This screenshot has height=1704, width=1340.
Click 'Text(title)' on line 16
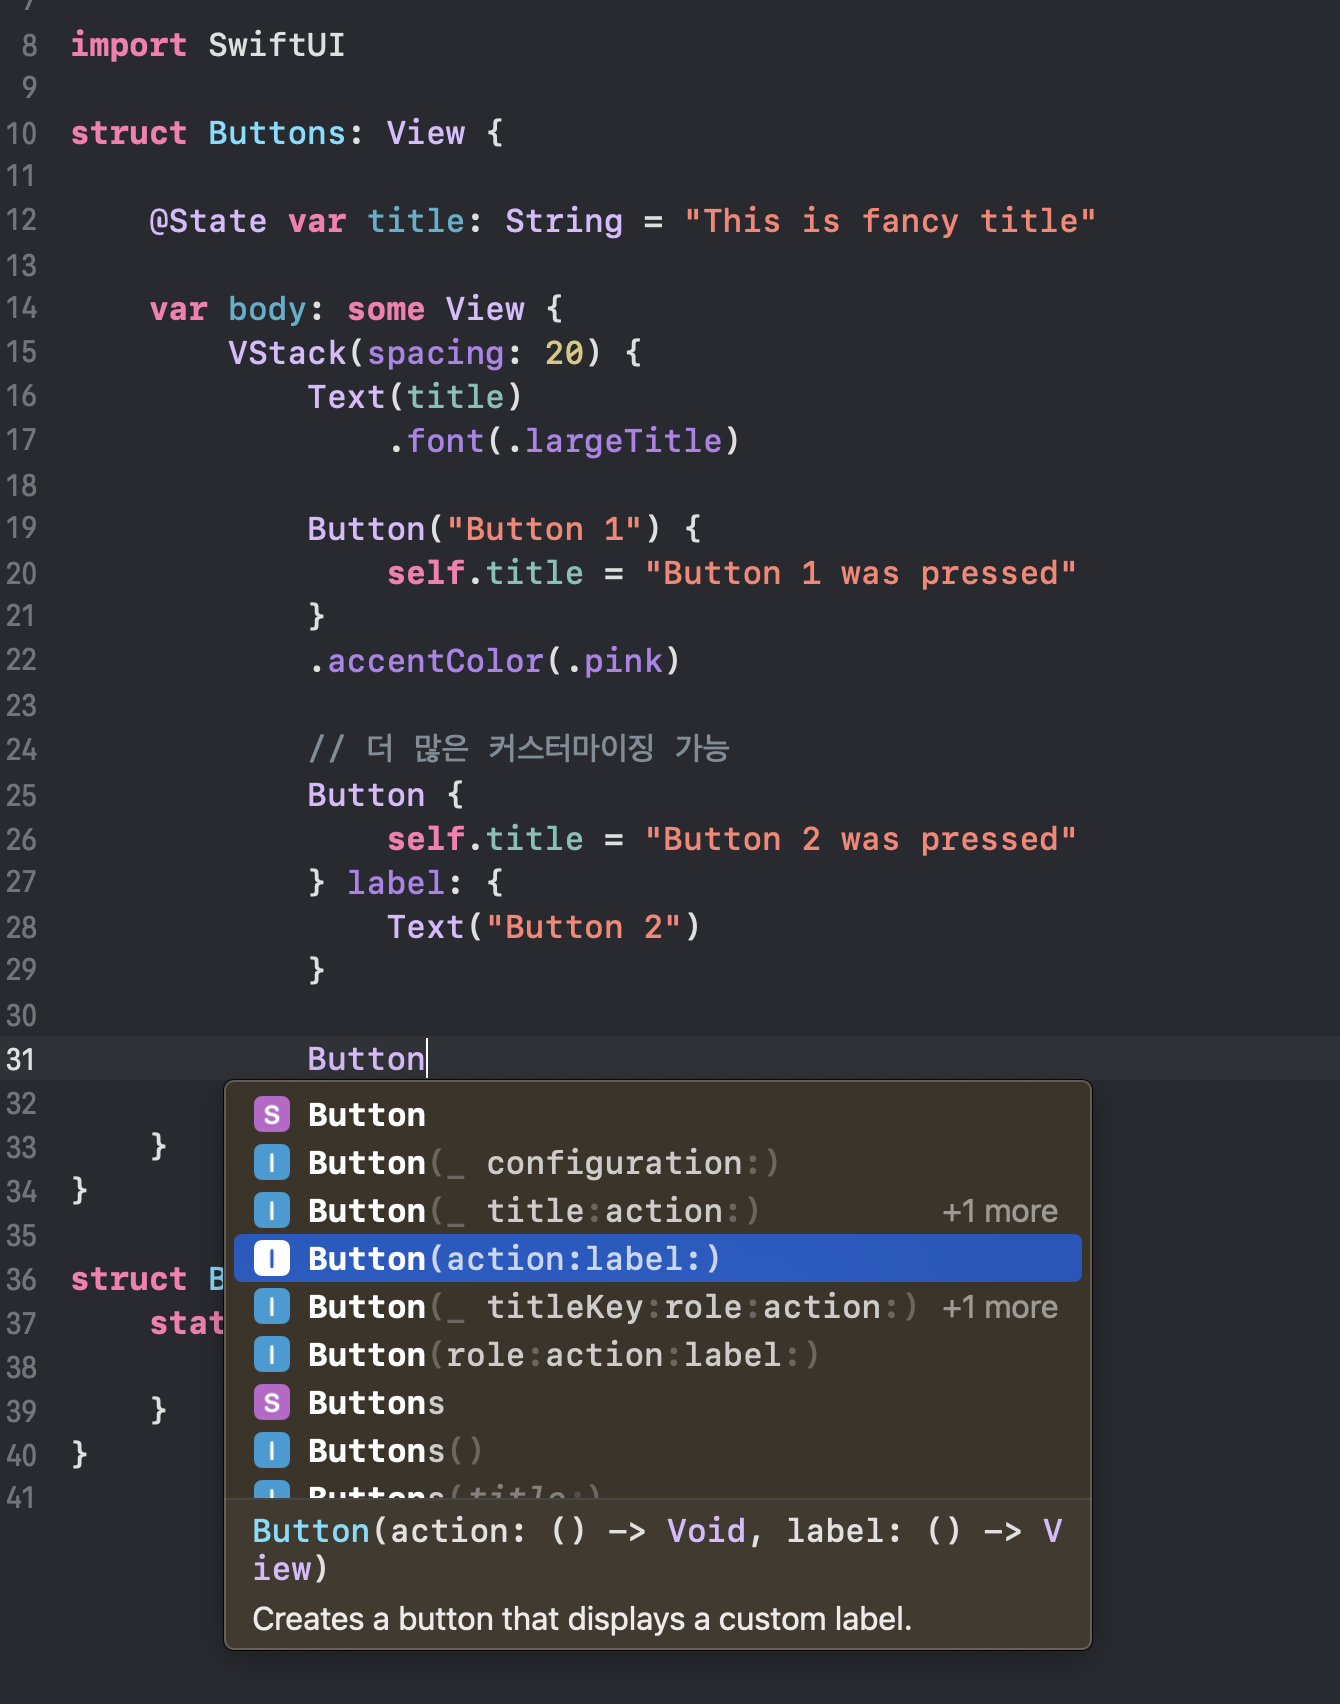(x=415, y=397)
